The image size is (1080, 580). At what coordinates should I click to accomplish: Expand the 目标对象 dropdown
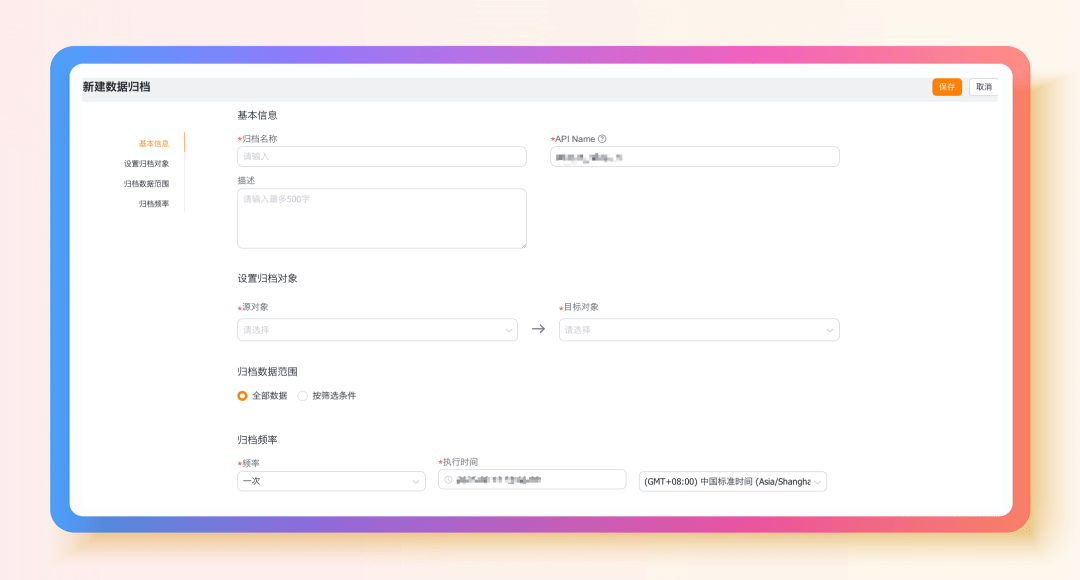point(698,330)
